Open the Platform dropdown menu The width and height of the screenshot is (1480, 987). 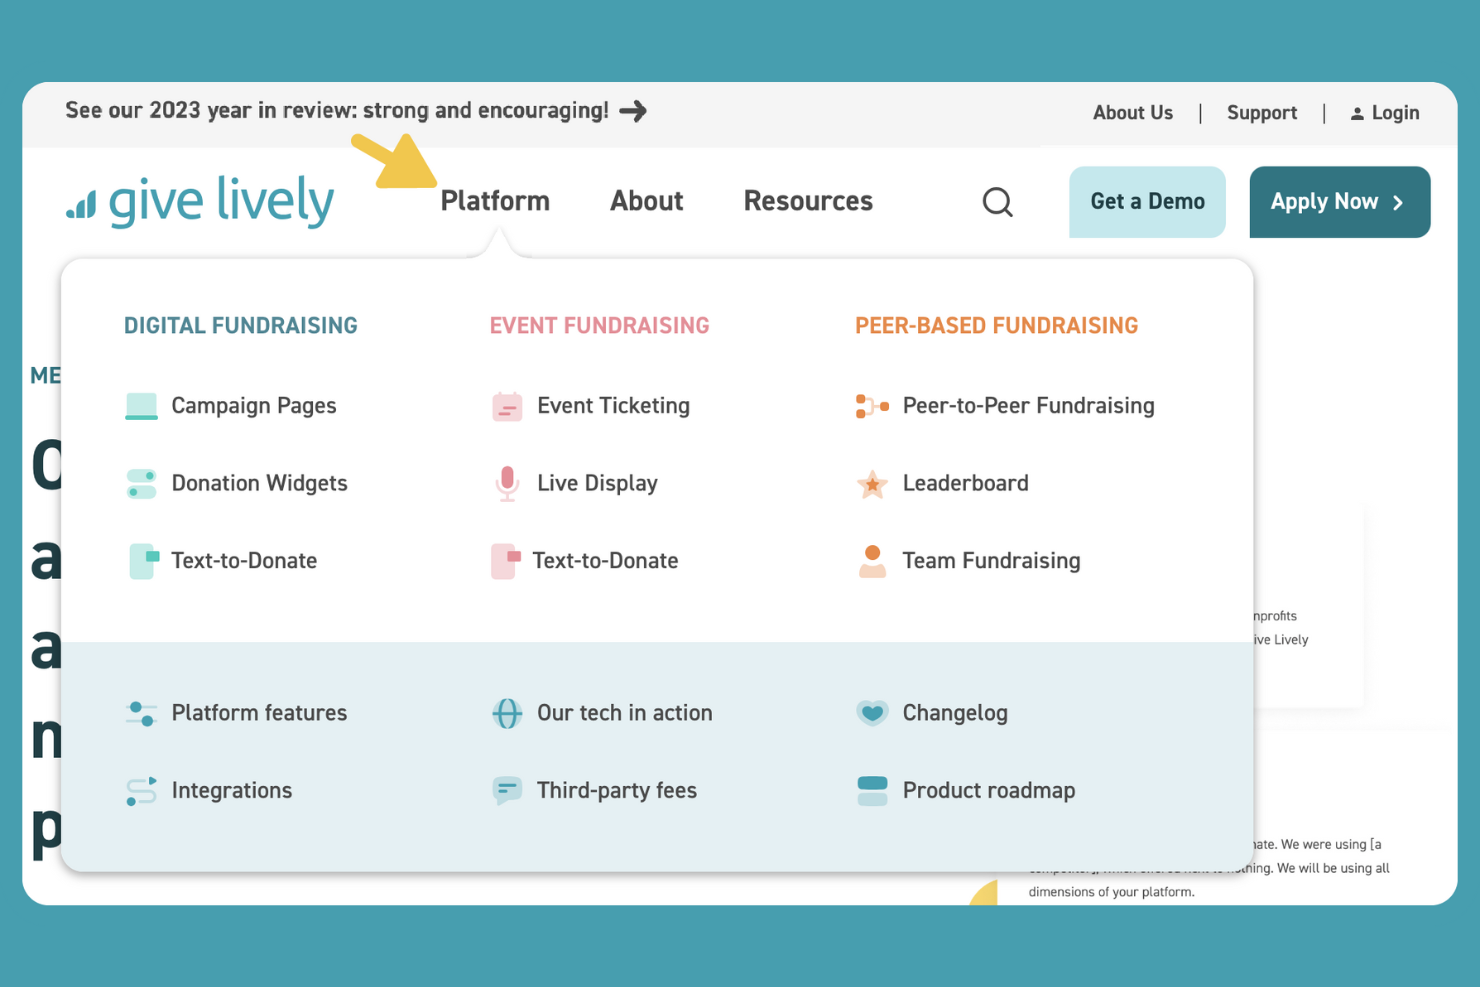[x=495, y=201]
